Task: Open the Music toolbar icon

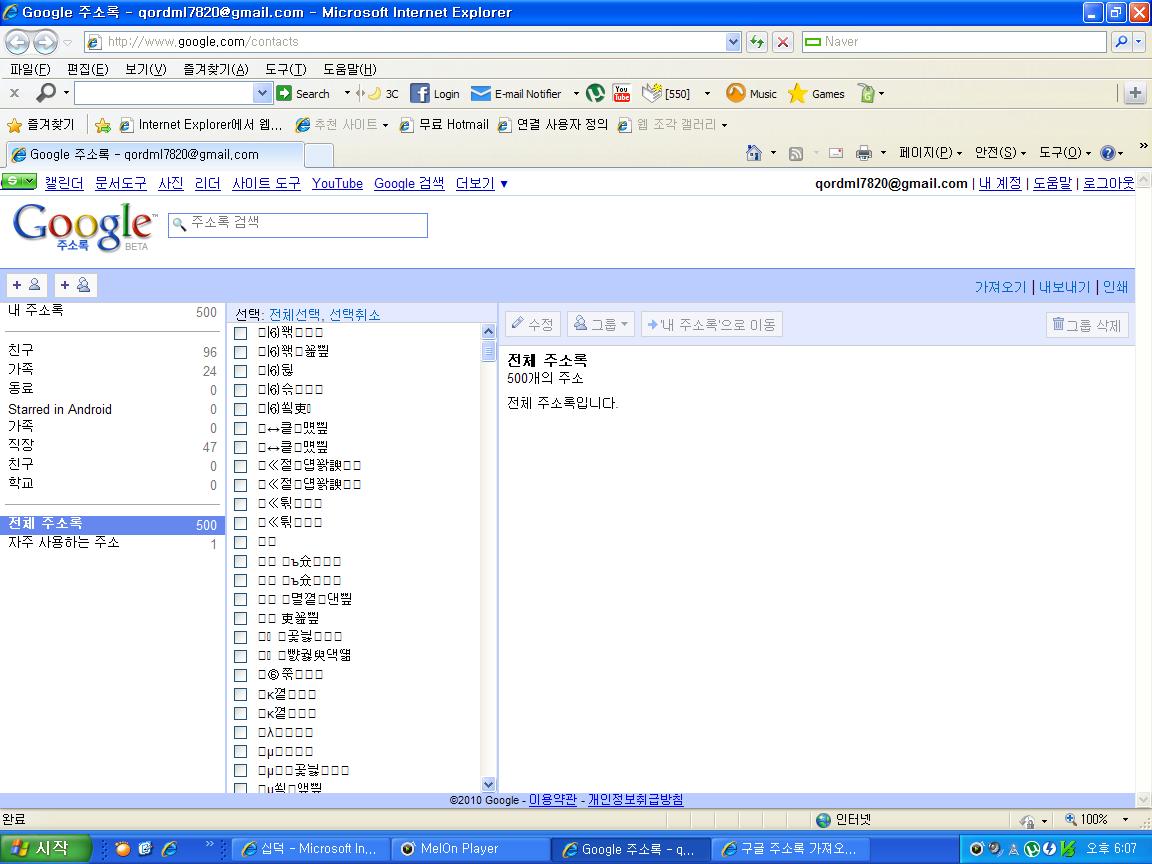Action: [735, 93]
